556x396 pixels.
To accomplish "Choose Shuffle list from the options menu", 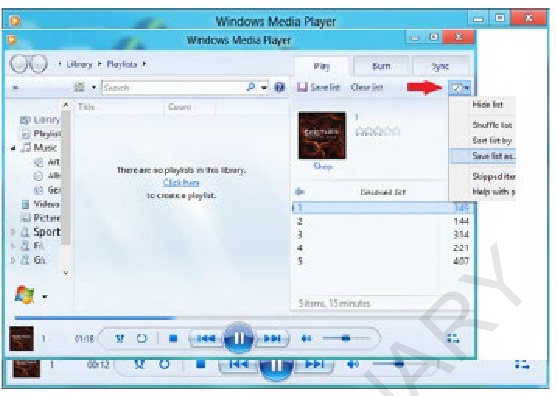I will click(x=492, y=125).
